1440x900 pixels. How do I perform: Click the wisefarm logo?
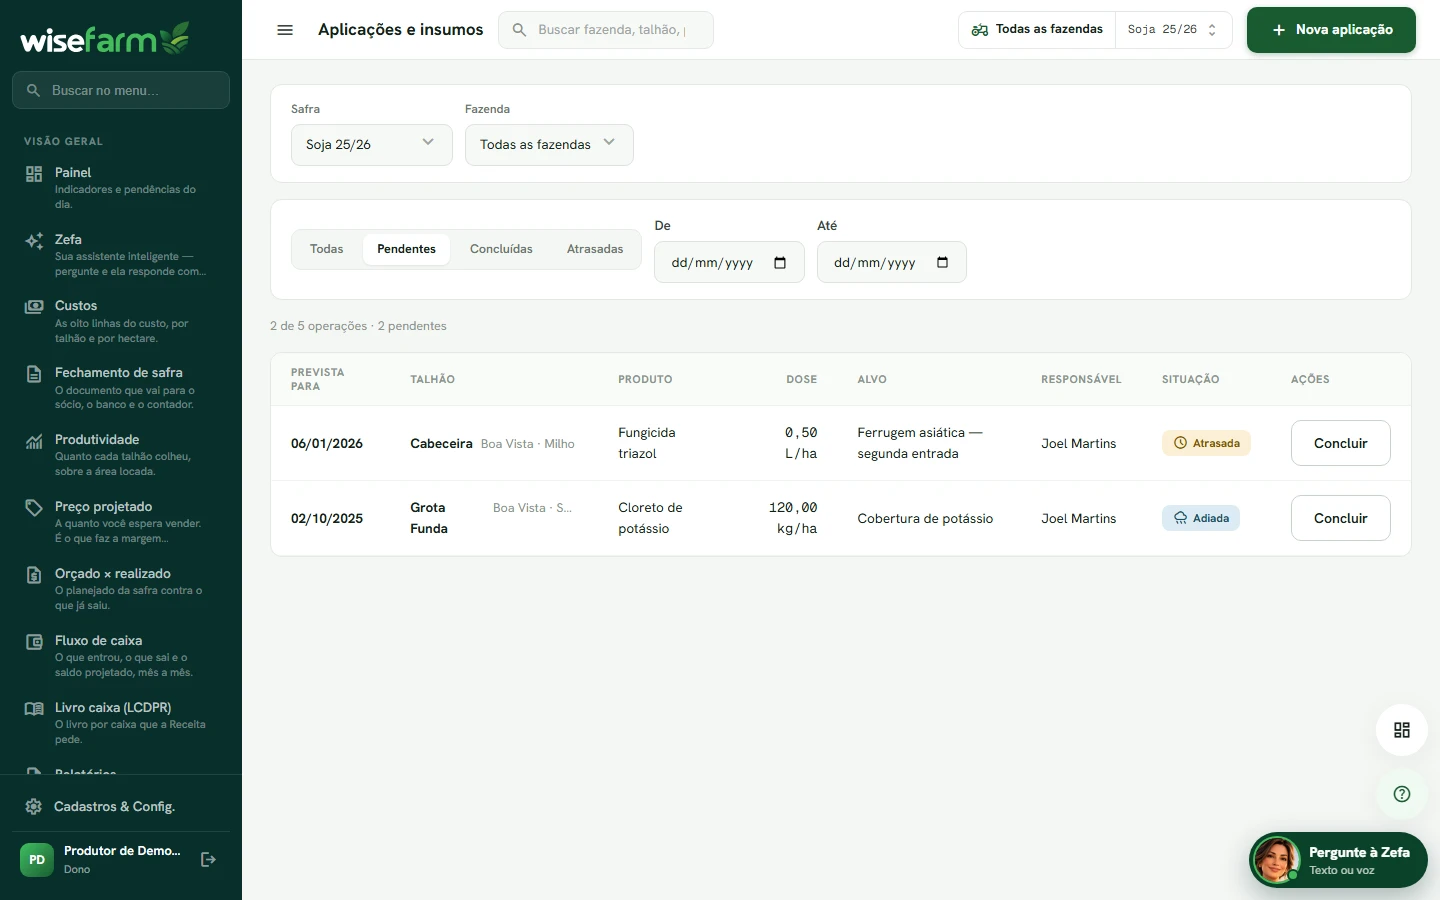(105, 38)
